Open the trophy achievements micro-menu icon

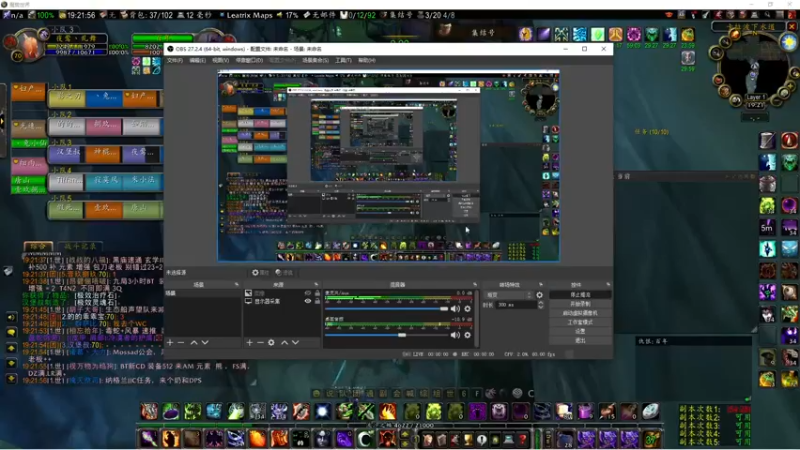468,439
